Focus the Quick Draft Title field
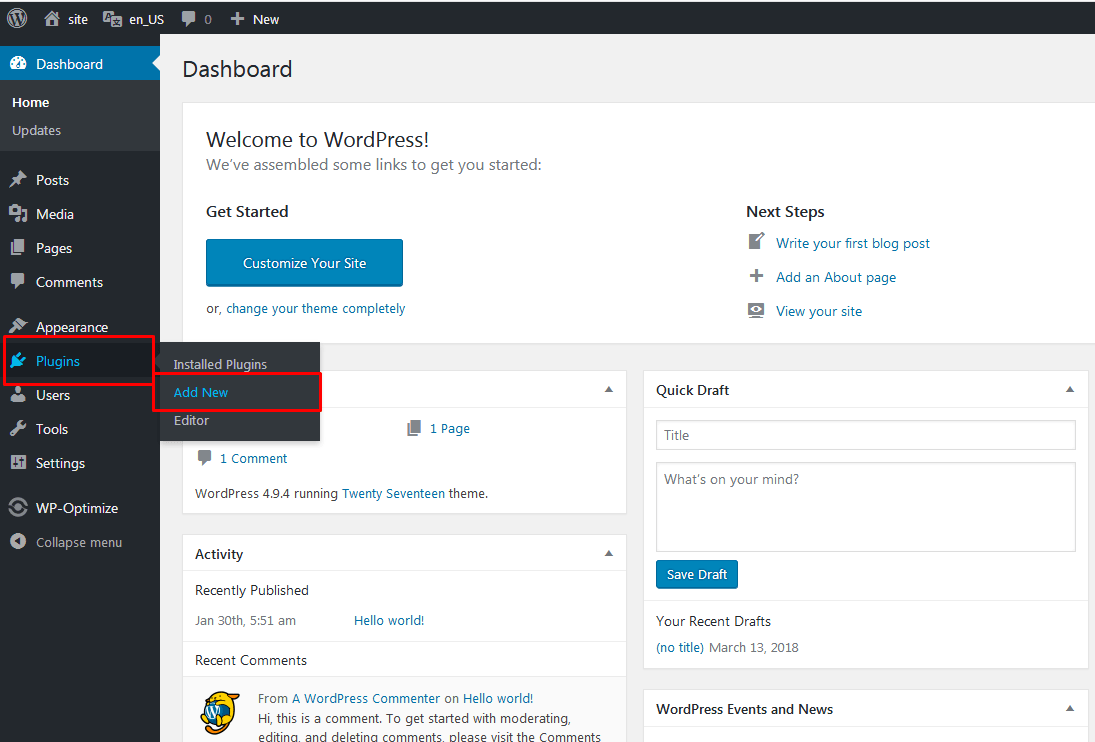 coord(866,435)
